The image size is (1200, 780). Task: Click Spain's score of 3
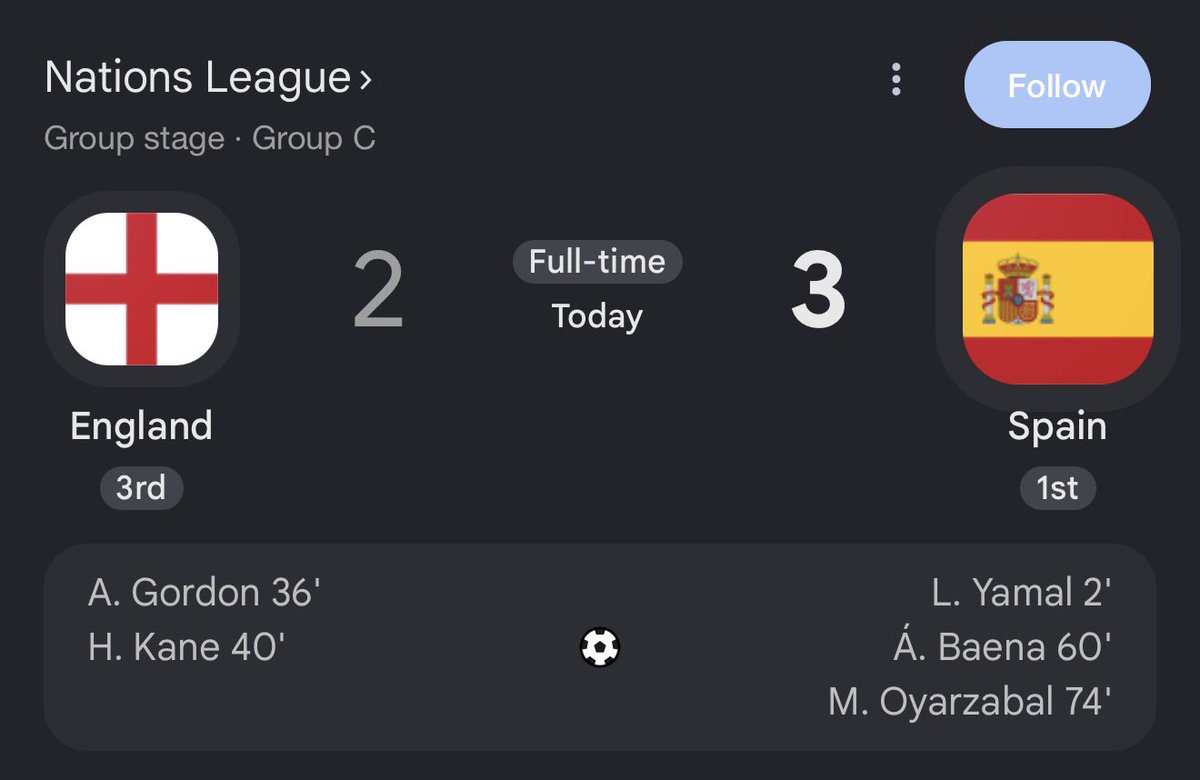tap(818, 291)
